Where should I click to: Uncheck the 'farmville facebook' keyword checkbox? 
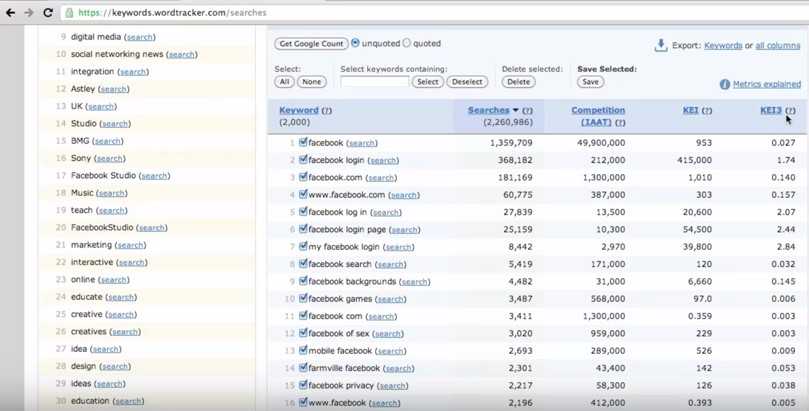tap(303, 368)
